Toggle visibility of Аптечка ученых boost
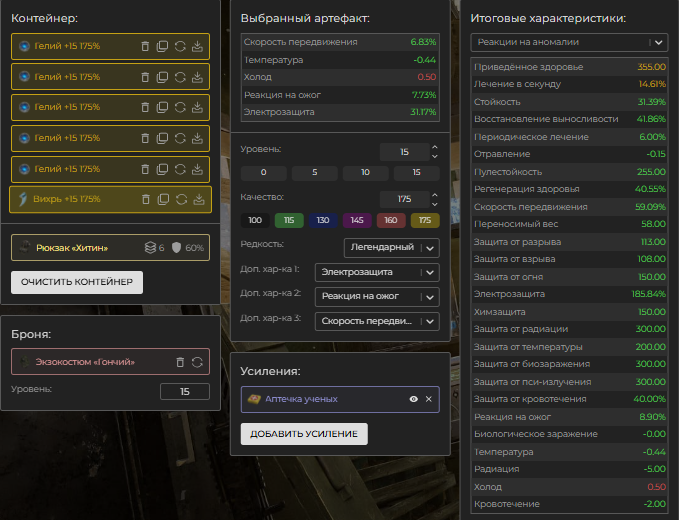This screenshot has width=679, height=520. (x=413, y=399)
